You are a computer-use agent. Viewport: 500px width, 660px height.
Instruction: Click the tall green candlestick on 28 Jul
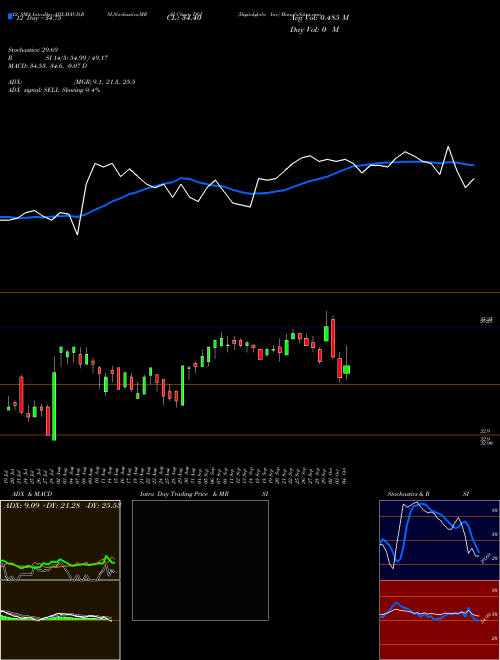[54, 406]
